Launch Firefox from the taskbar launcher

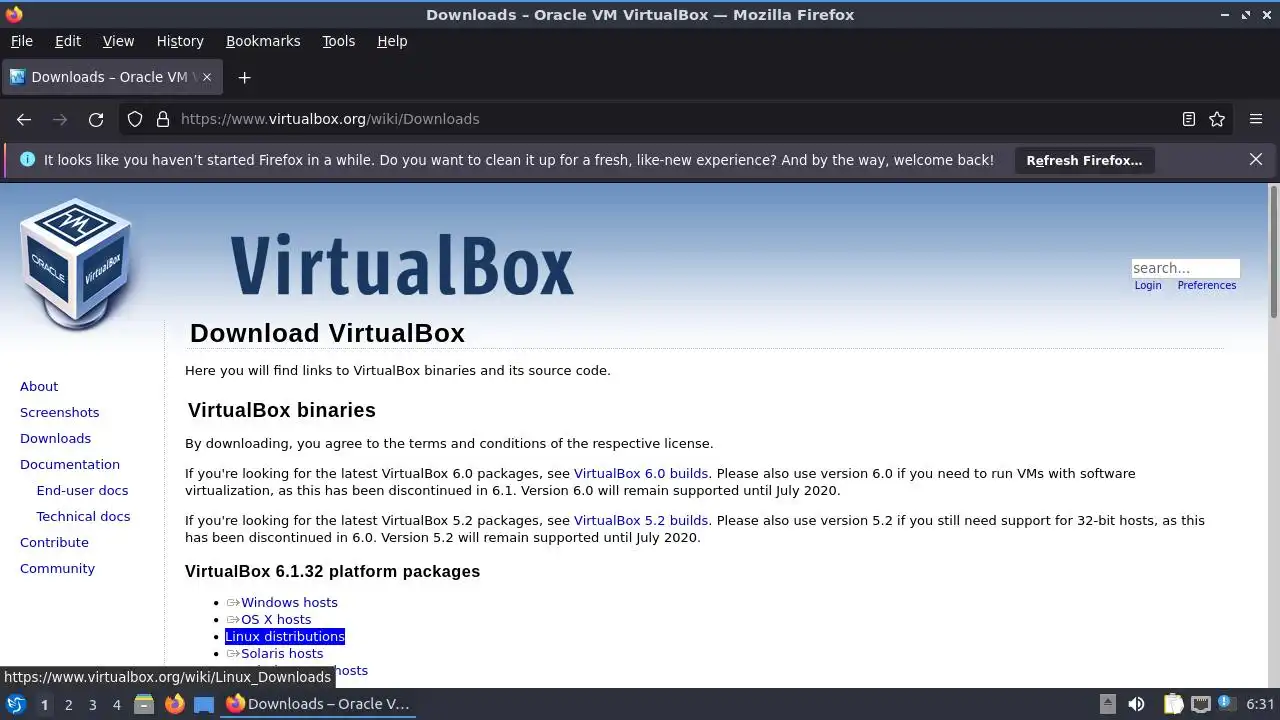pos(174,704)
